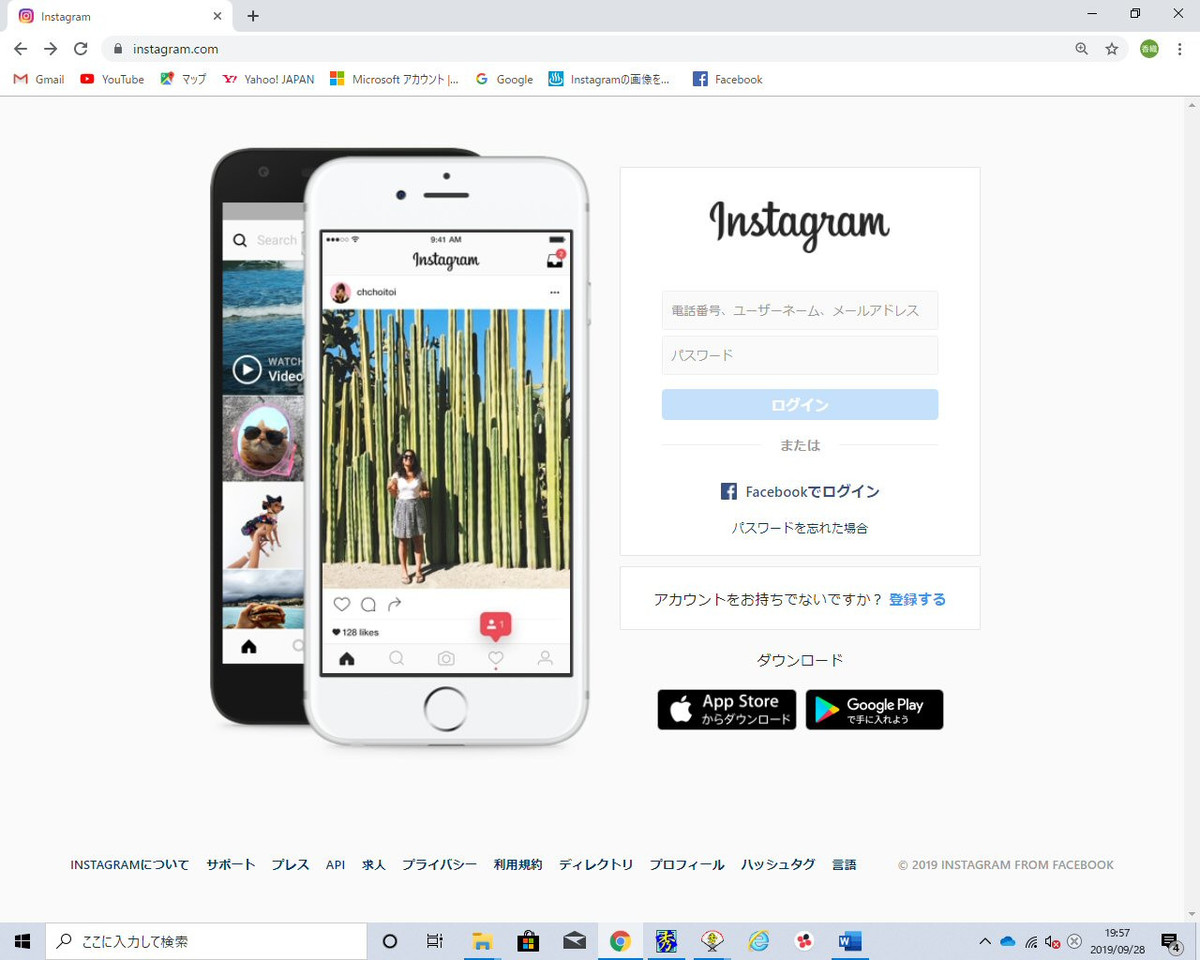
Task: Open the network tray icon
Action: pos(1031,941)
